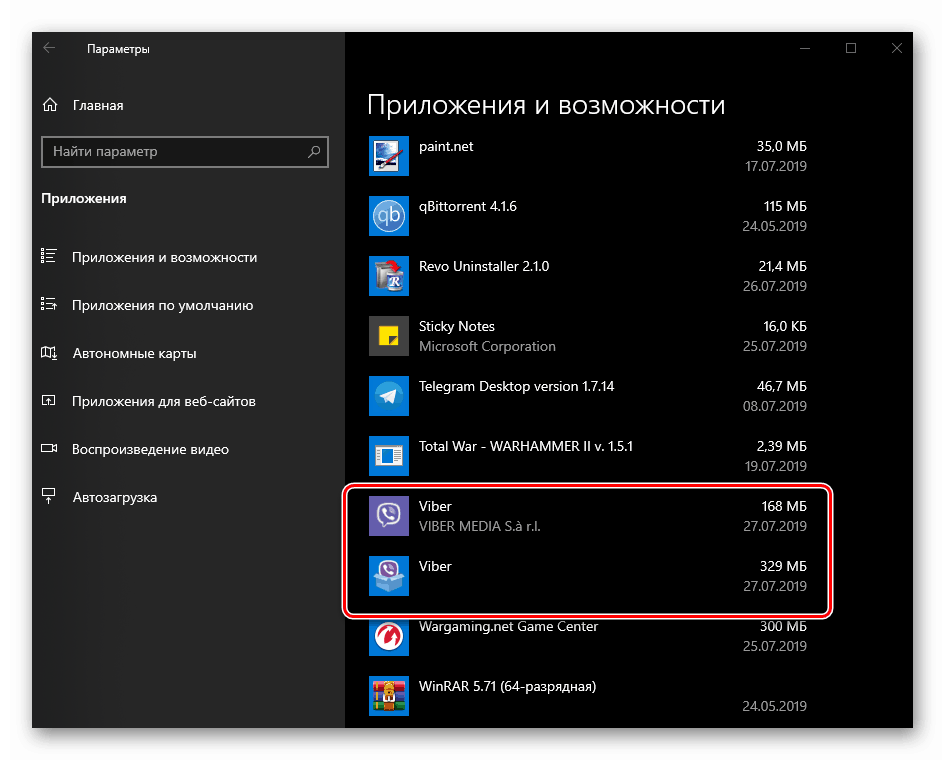The image size is (945, 760).
Task: Click the 26.07.2019 install date
Action: coord(774,286)
